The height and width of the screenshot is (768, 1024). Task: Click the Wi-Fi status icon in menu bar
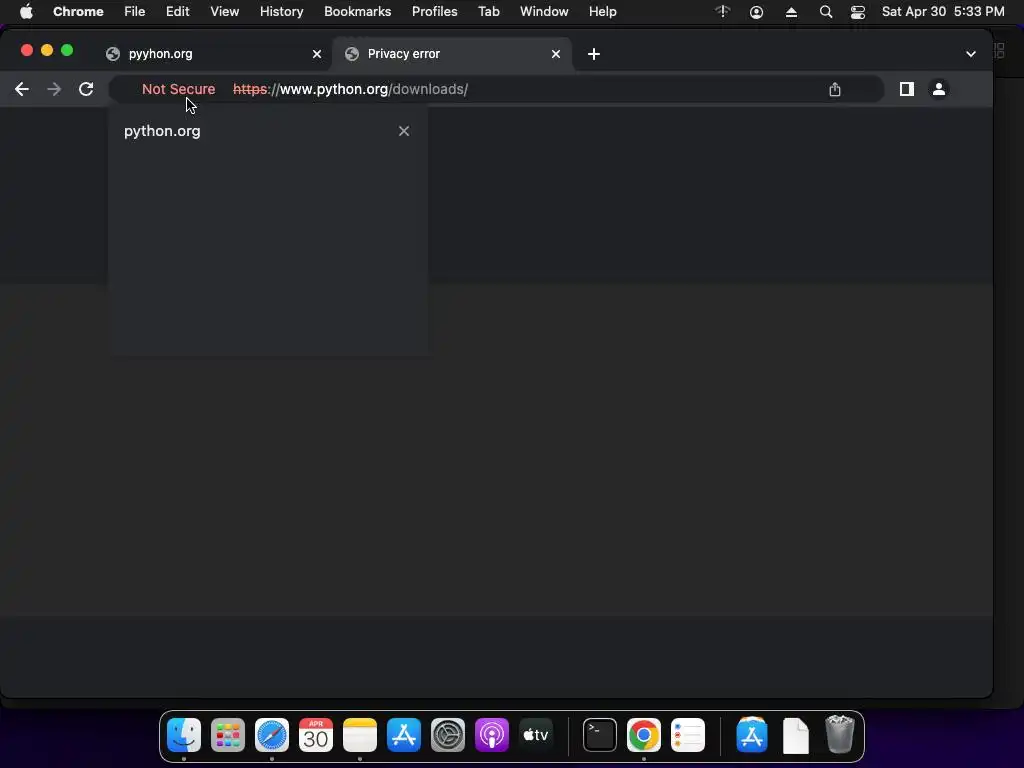click(722, 12)
